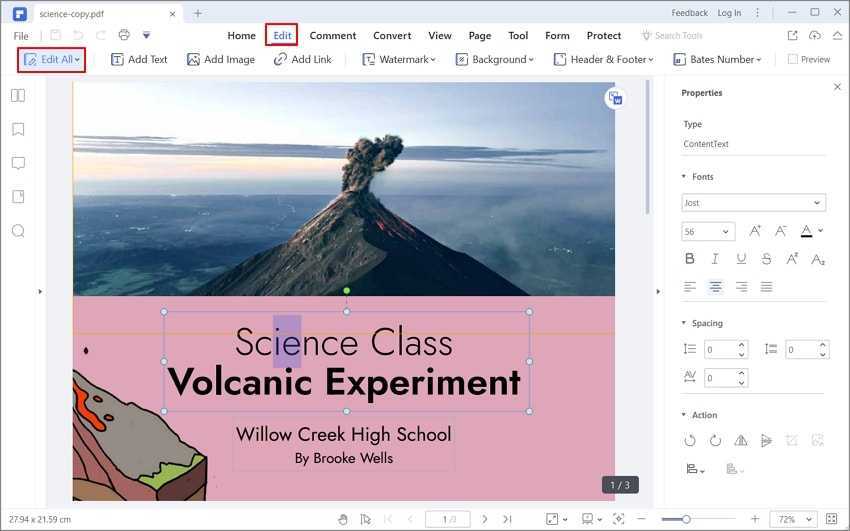Expand the font size dropdown showing 56

coord(708,232)
